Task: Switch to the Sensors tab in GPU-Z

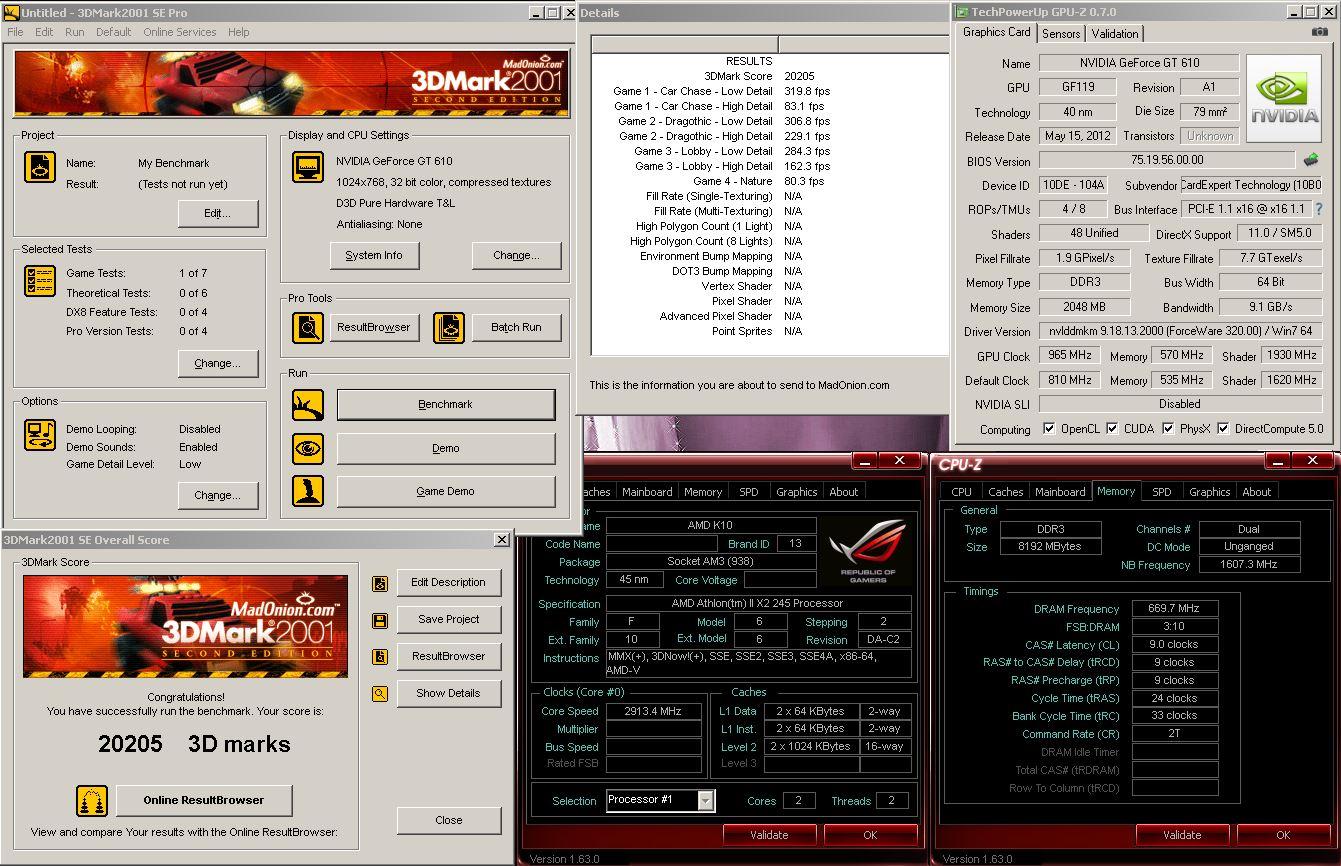Action: 1061,33
